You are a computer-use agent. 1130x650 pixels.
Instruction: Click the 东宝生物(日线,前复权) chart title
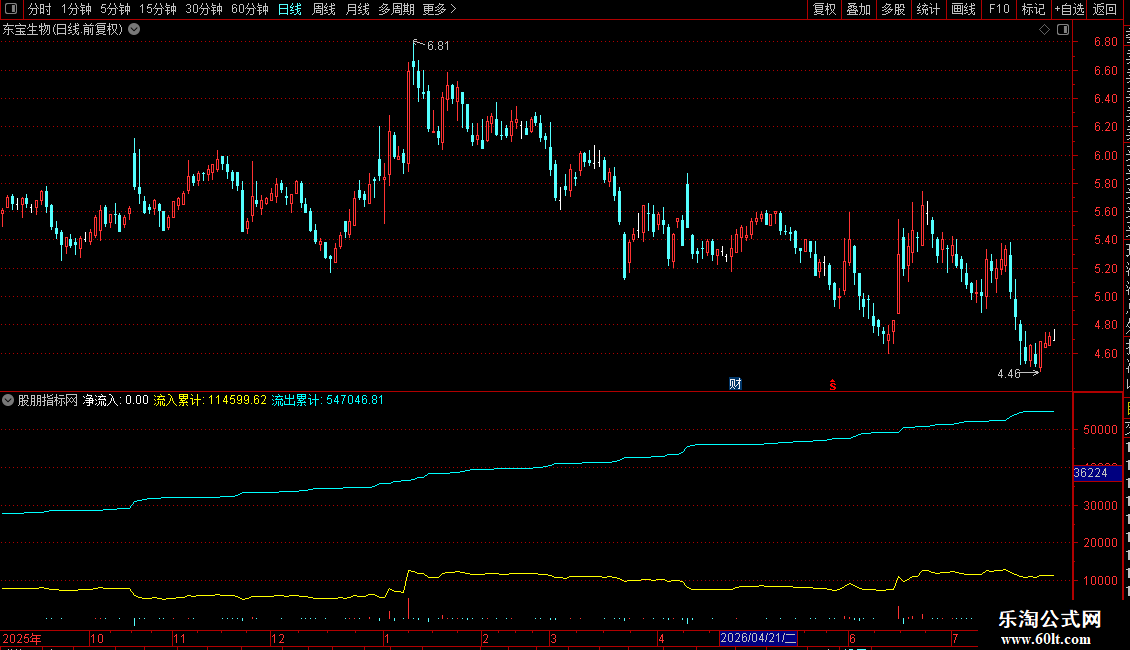[x=63, y=30]
